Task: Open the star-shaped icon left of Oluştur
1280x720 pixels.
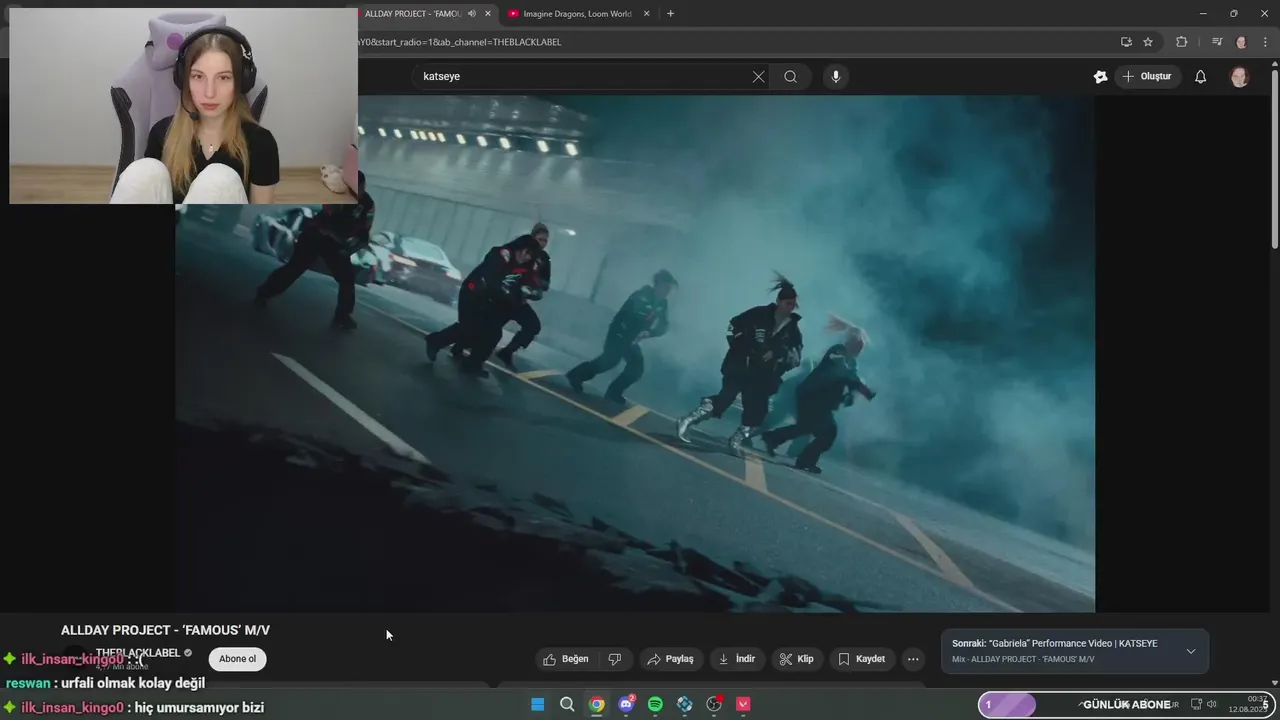Action: pyautogui.click(x=1100, y=77)
